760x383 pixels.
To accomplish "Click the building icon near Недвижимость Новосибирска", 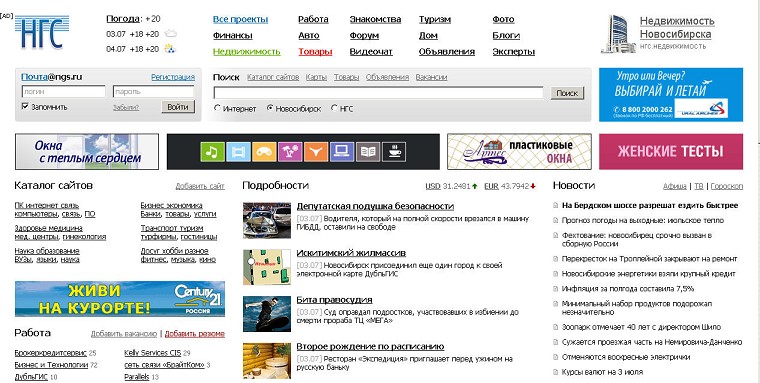I will coord(618,34).
